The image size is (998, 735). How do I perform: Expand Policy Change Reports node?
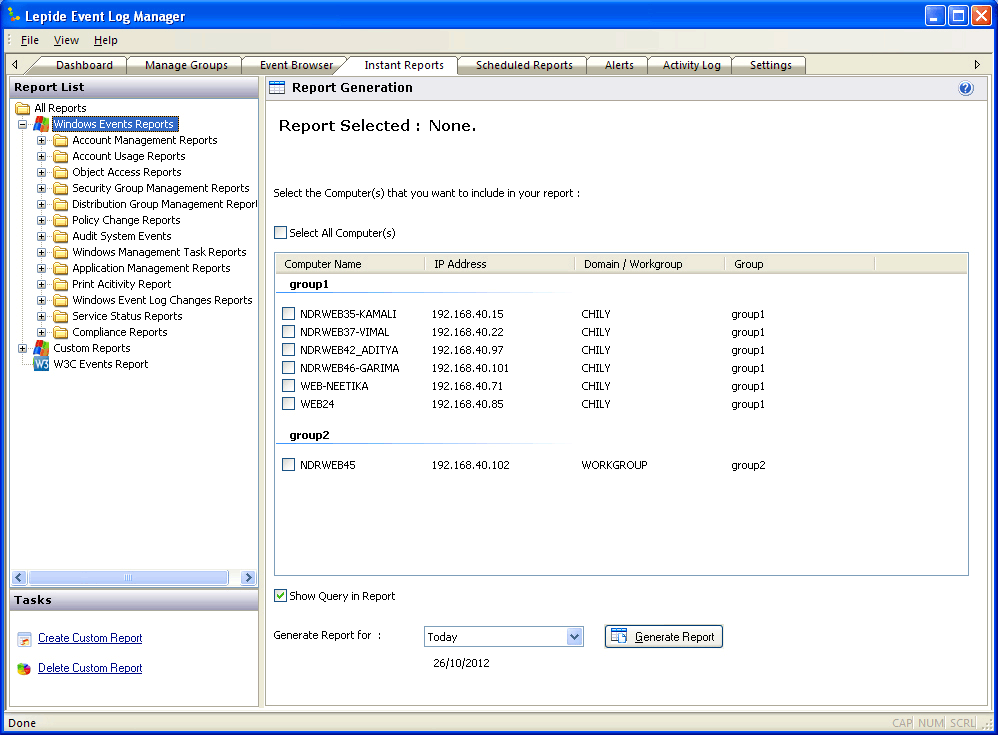pyautogui.click(x=41, y=220)
